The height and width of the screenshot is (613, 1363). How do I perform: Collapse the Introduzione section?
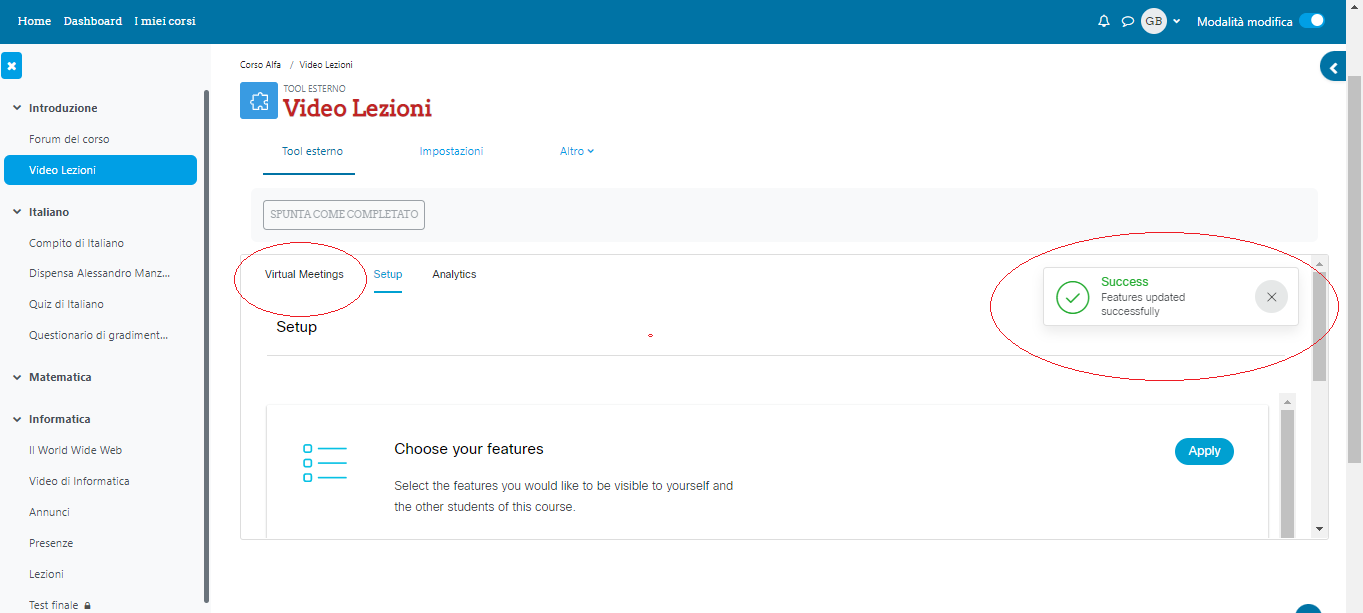pos(17,108)
